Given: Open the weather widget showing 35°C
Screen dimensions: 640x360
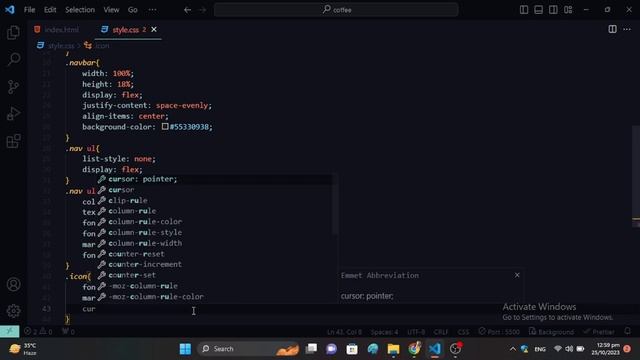Looking at the screenshot, I should pos(23,349).
